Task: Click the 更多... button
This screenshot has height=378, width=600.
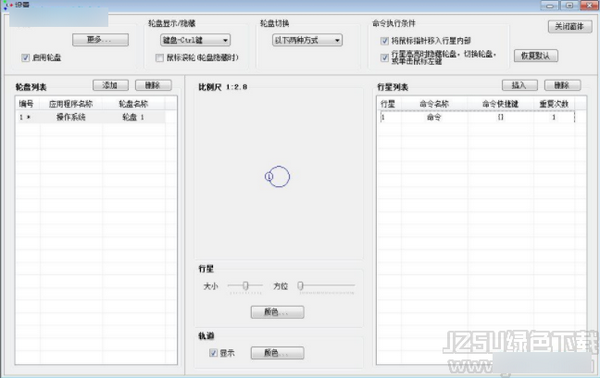Action: [x=100, y=40]
